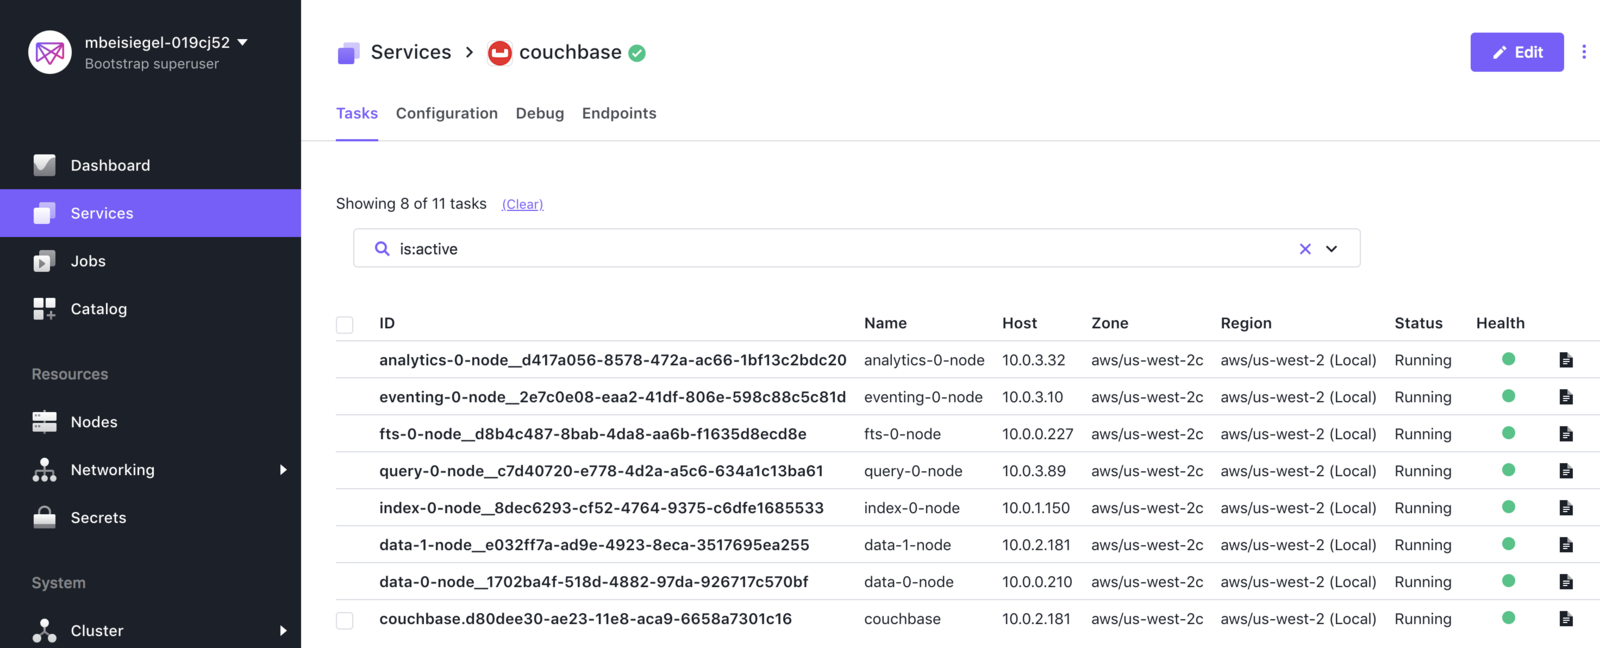The width and height of the screenshot is (1600, 648).
Task: Click the 'Showing 8 of 11 tasks' text
Action: (x=411, y=204)
